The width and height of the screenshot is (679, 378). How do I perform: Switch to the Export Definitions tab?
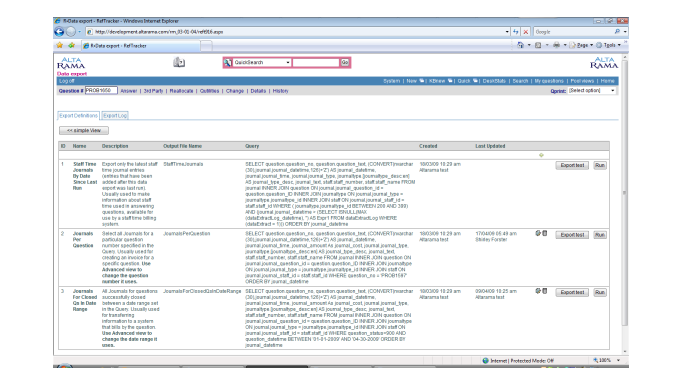pos(78,116)
